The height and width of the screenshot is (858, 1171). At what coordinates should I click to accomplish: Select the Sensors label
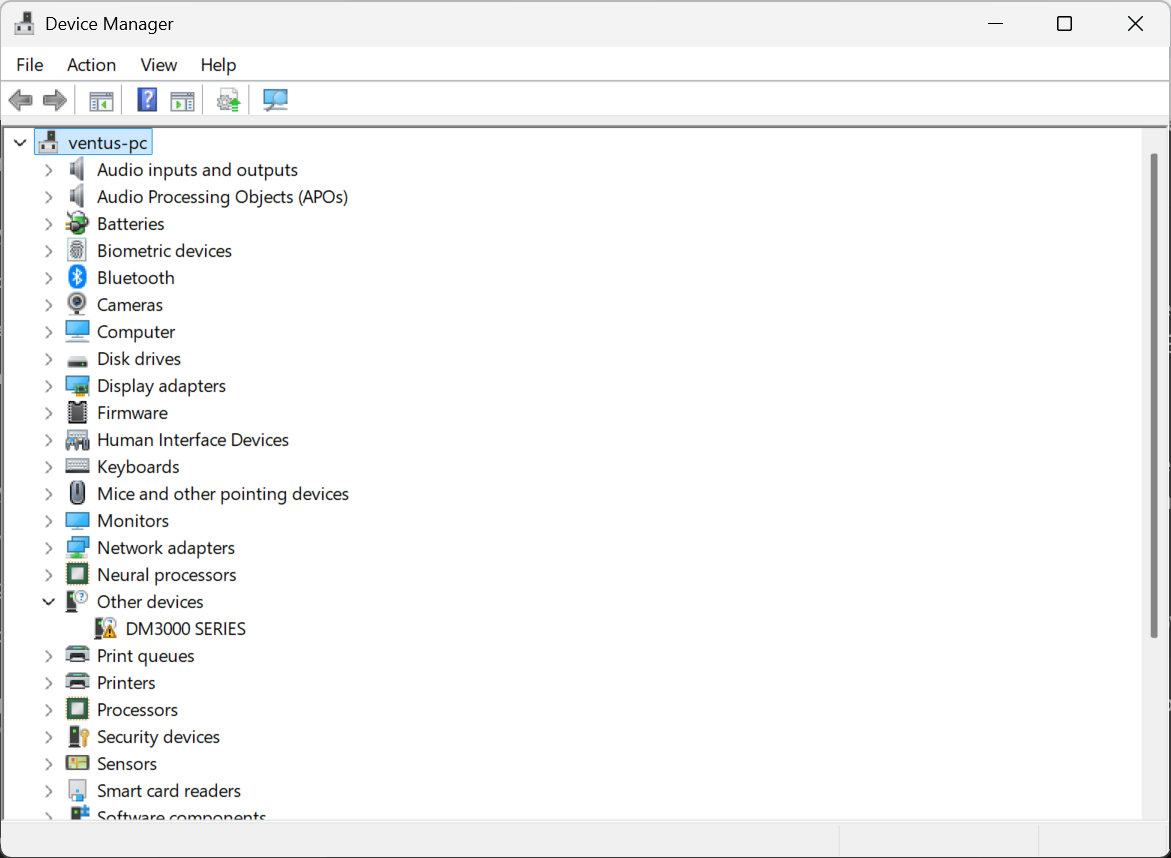[127, 764]
